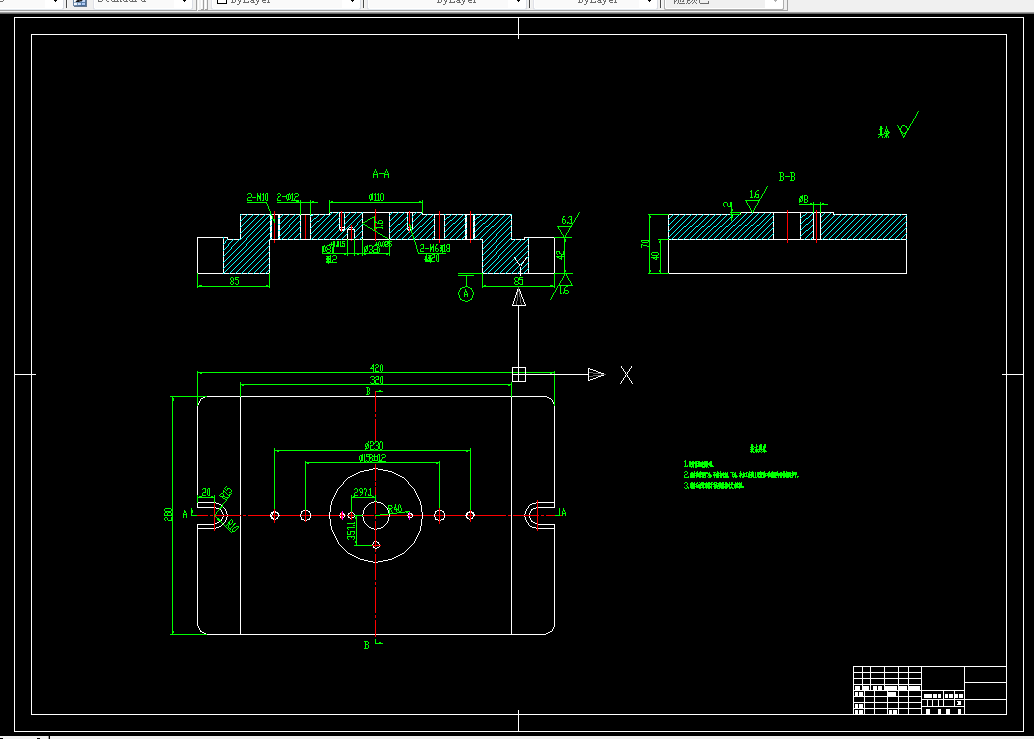Click the title block table at bottom right
1034x739 pixels.
930,690
